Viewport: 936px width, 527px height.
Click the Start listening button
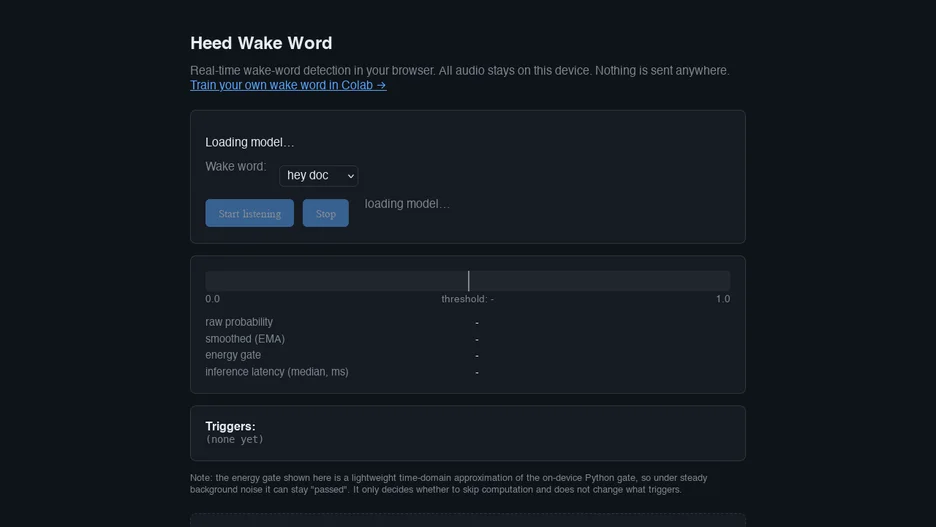click(250, 213)
